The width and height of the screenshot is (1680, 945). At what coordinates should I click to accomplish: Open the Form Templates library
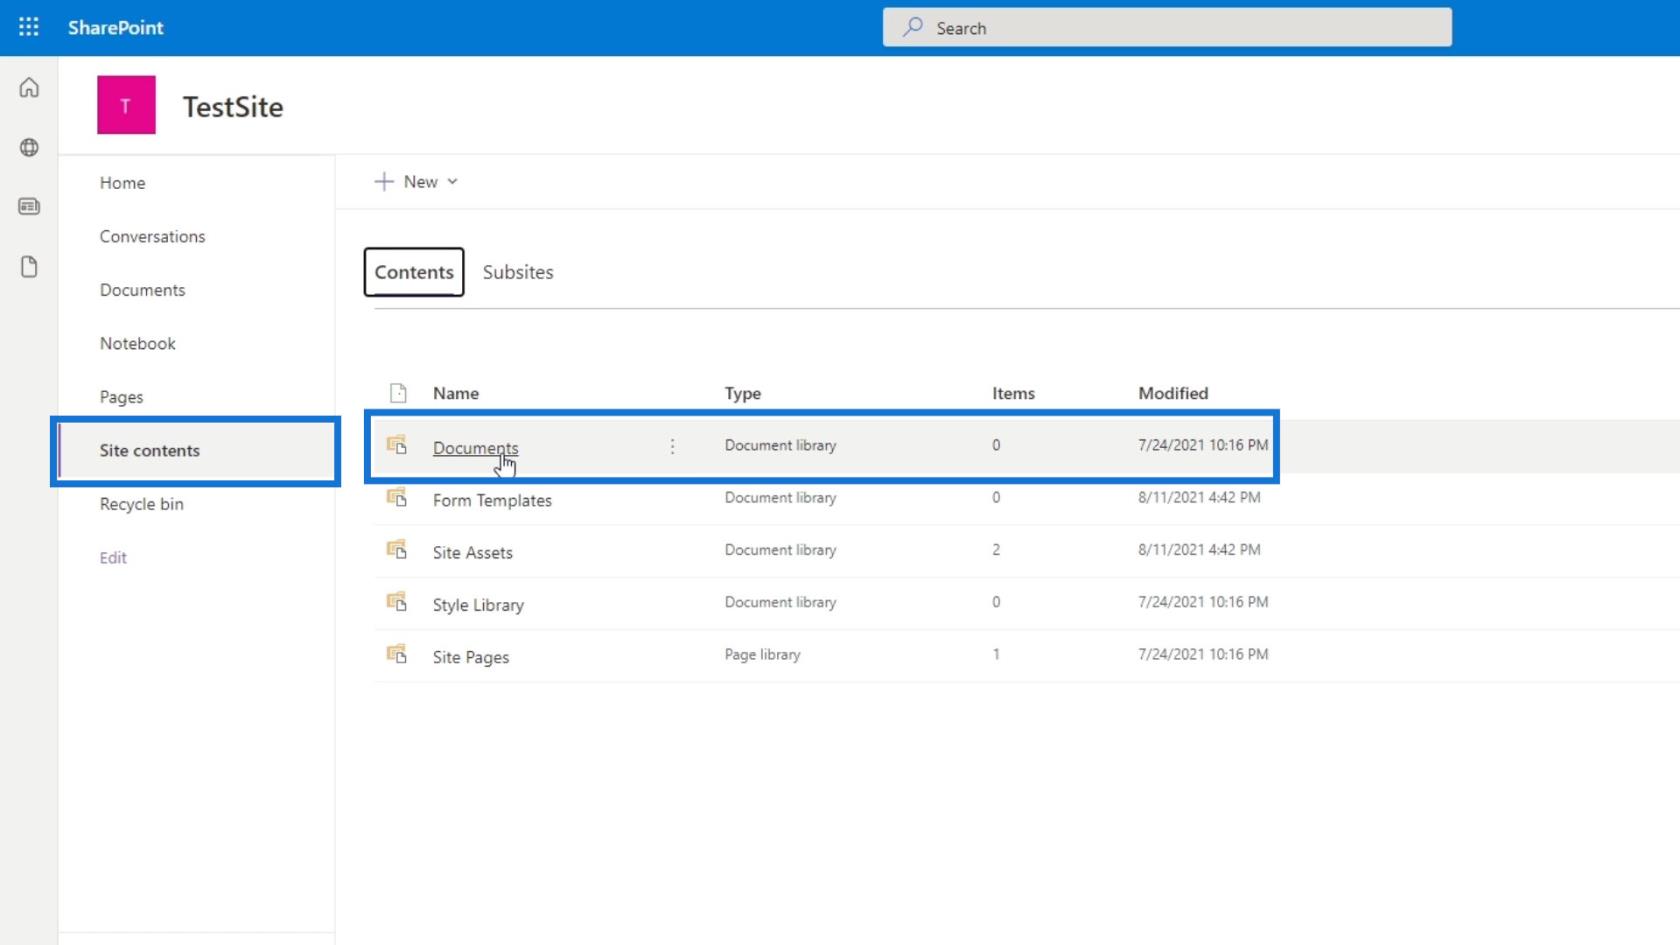tap(492, 500)
